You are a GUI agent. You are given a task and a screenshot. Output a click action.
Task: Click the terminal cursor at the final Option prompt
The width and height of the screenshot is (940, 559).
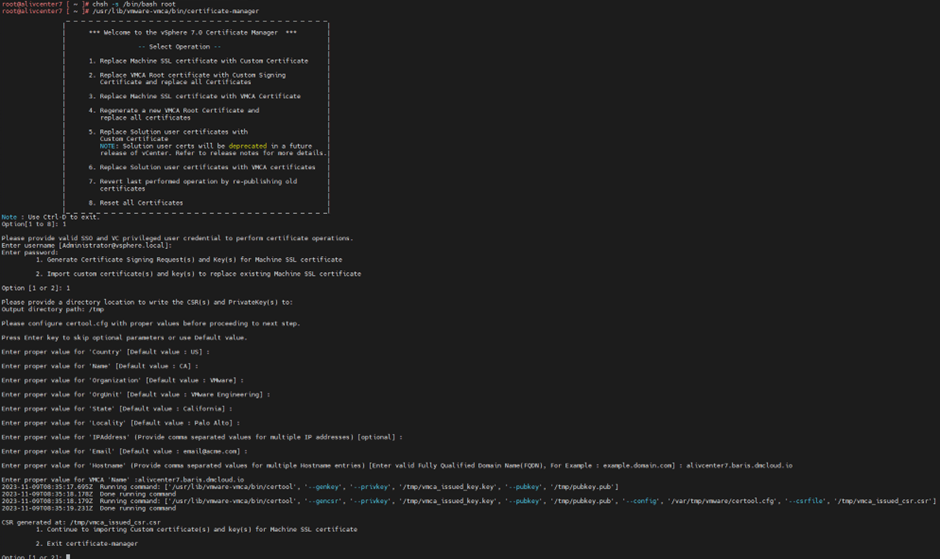pos(68,556)
